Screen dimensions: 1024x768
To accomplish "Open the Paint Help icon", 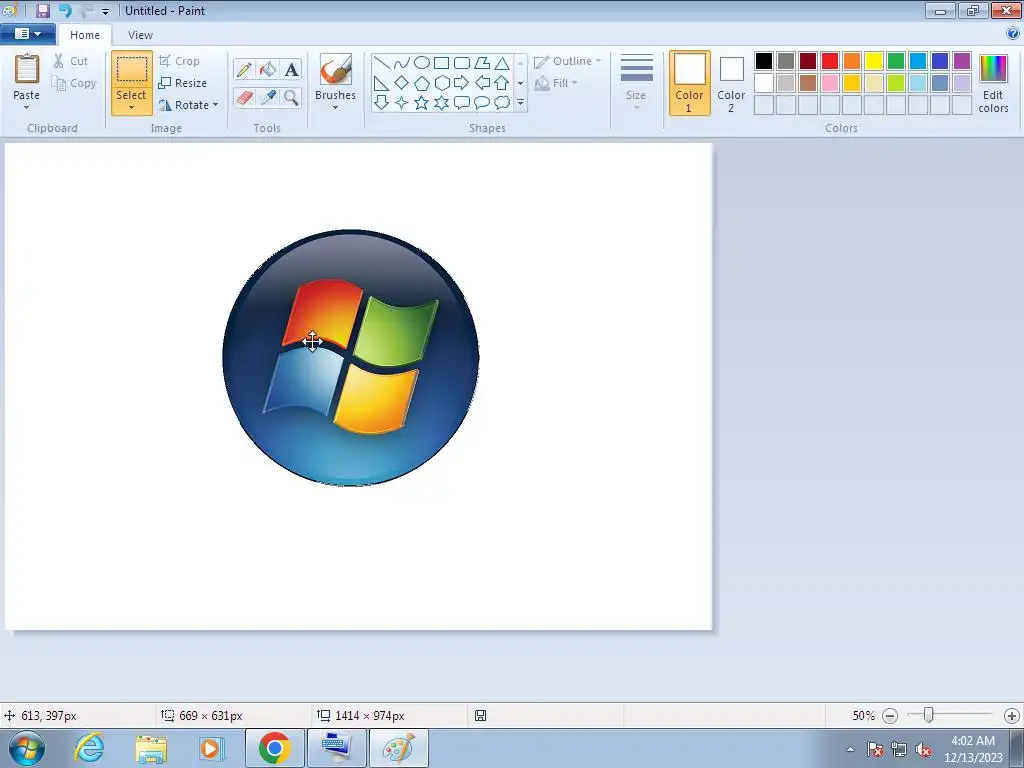I will click(1013, 34).
